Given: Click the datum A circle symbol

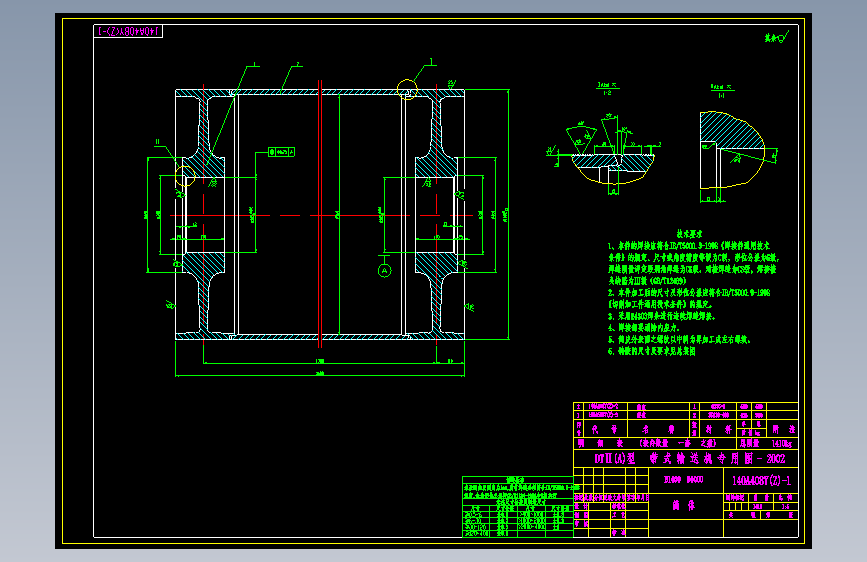Looking at the screenshot, I should (x=384, y=270).
